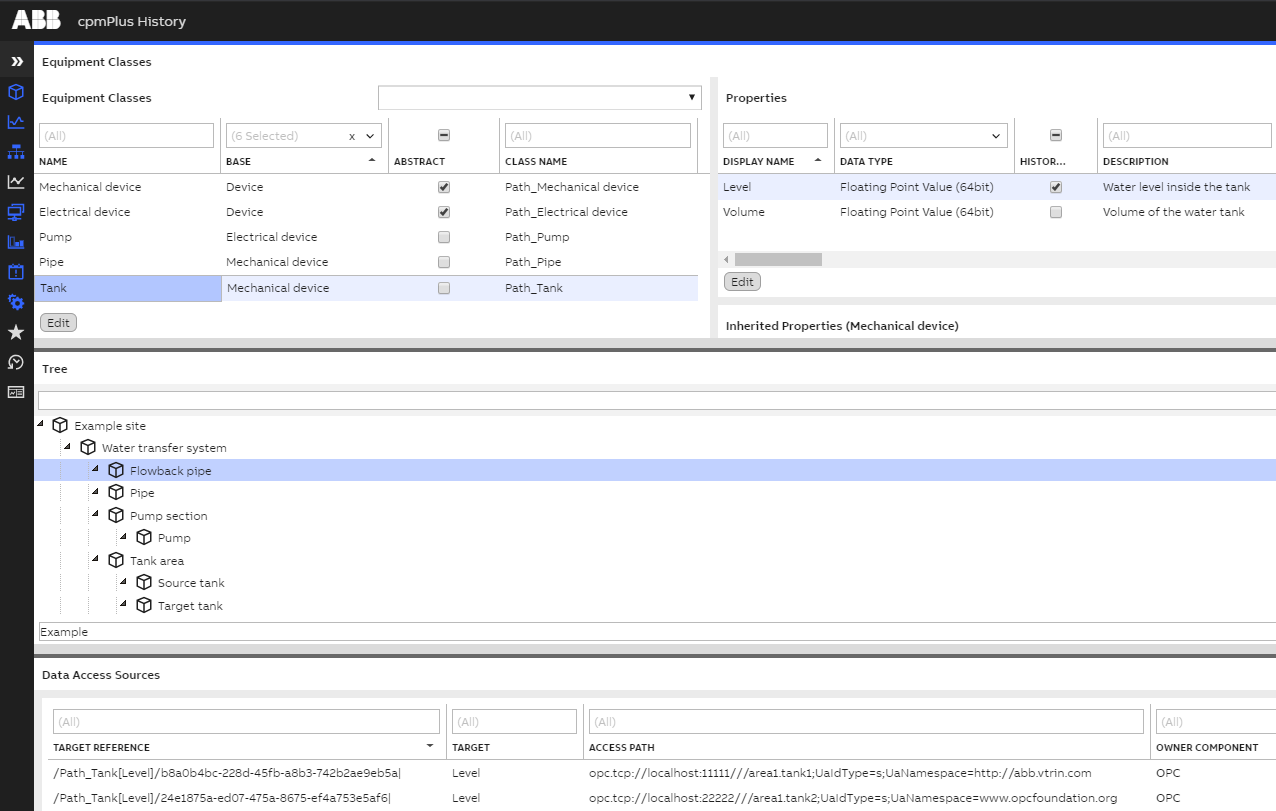Viewport: 1276px width, 811px height.
Task: Click the networked computers icon in sidebar
Action: click(x=16, y=212)
